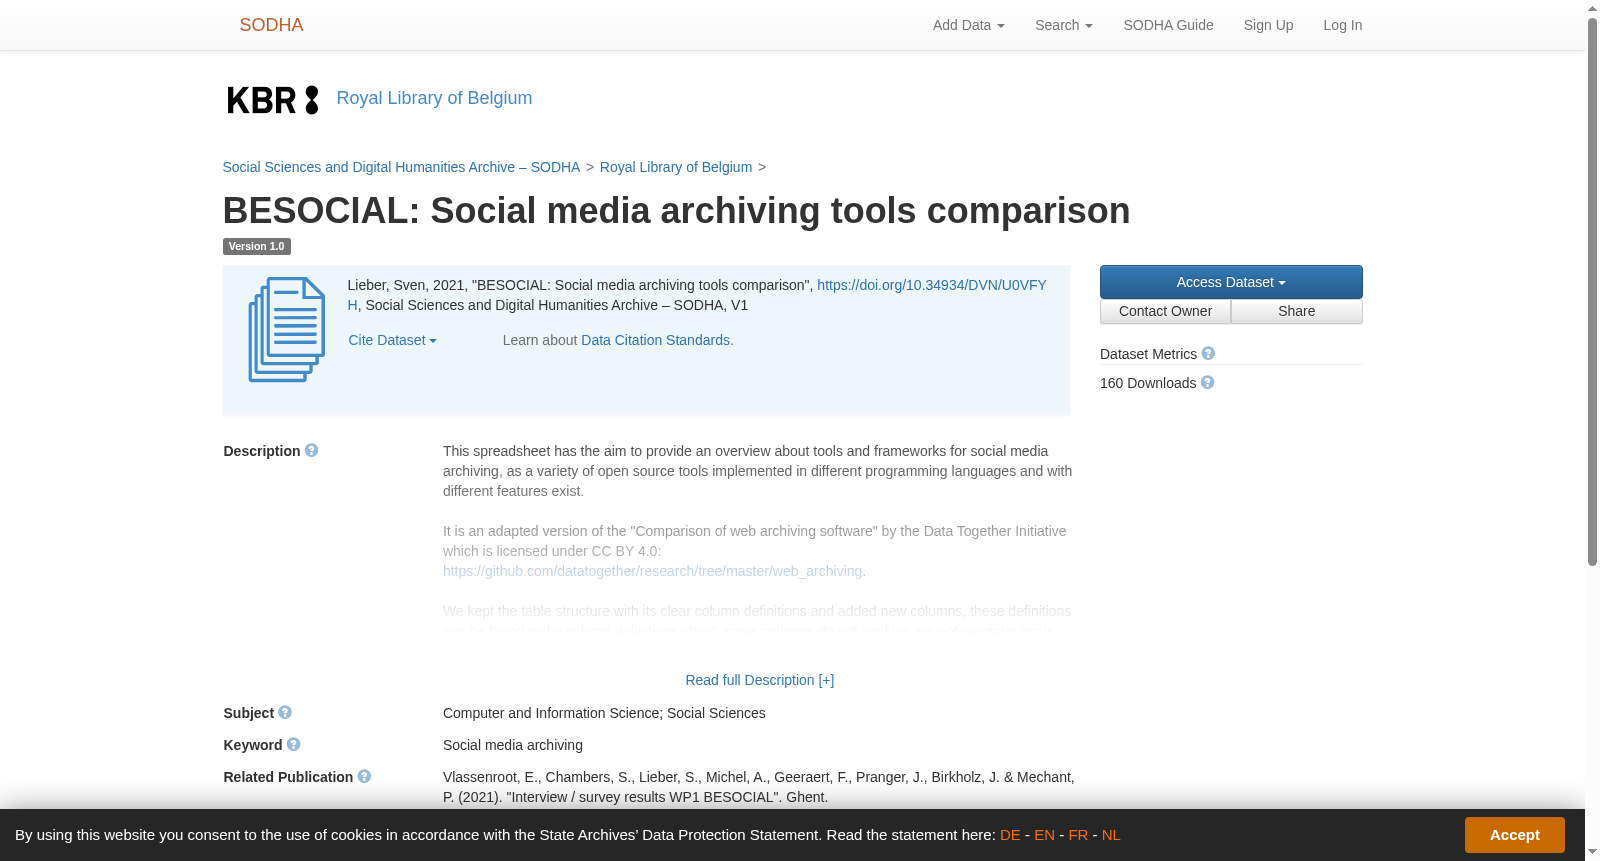The height and width of the screenshot is (861, 1600).
Task: Open the NL data protection statement
Action: pos(1111,835)
